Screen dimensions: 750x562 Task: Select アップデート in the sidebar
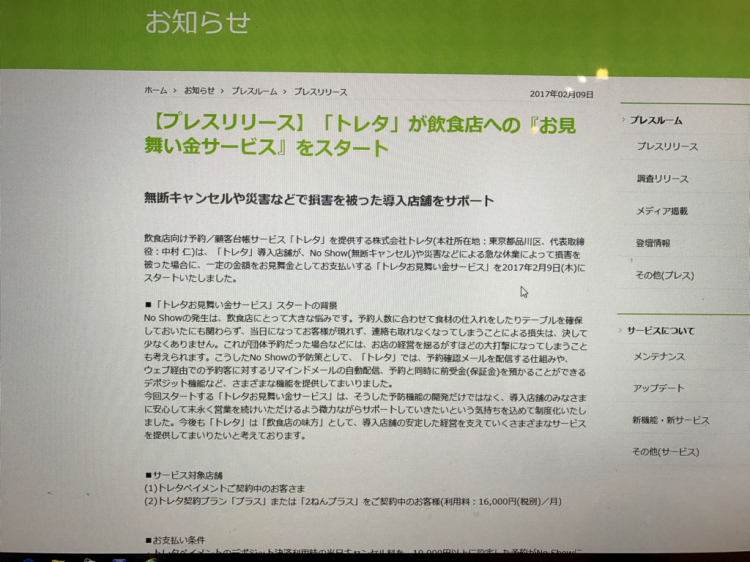tap(659, 388)
